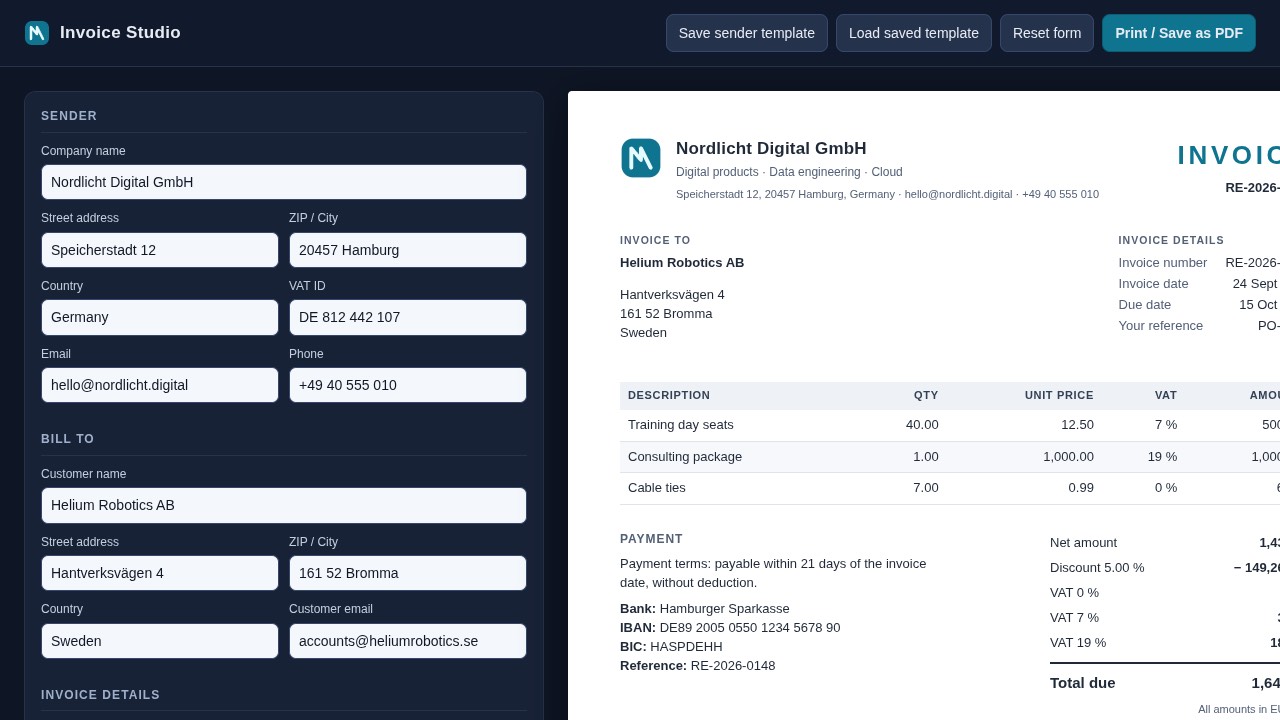Click the Nordlicht logo on invoice preview
This screenshot has height=720, width=1280.
point(641,158)
